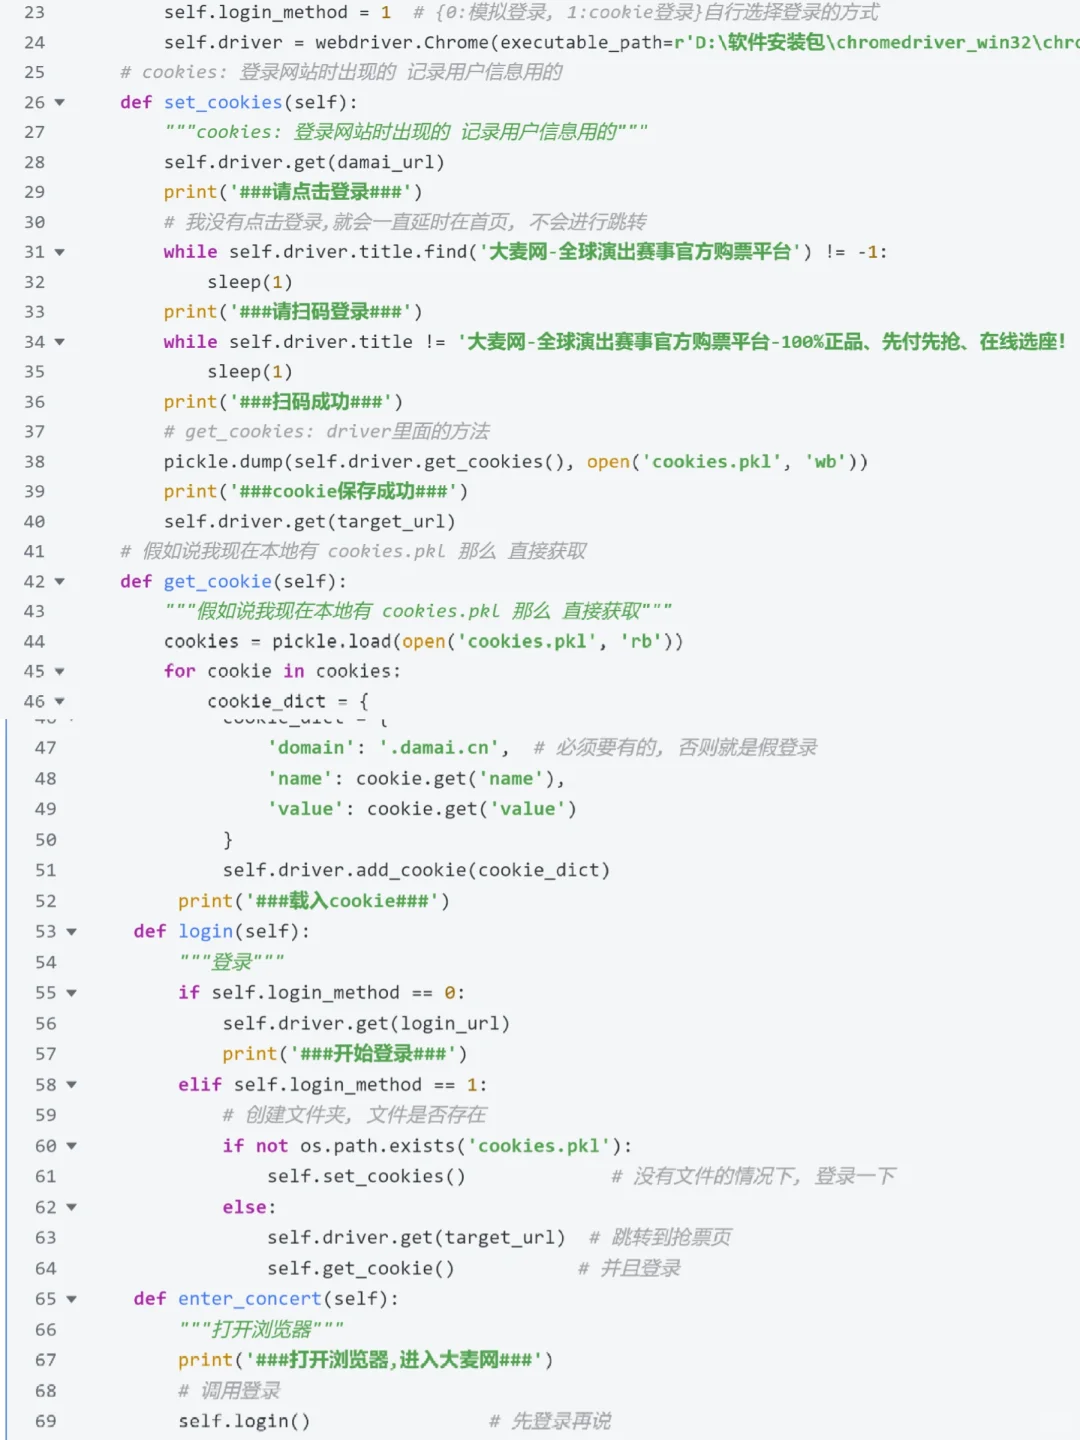Collapse the fold arrow at line 53

[x=71, y=931]
